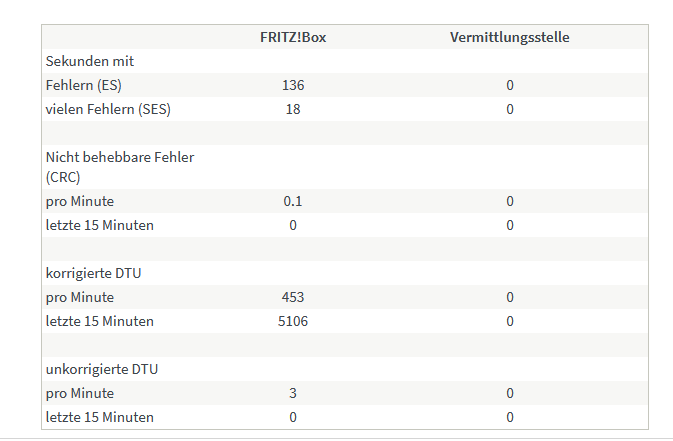Select korrigierte DTU value 5106
This screenshot has width=673, height=441.
tap(293, 322)
